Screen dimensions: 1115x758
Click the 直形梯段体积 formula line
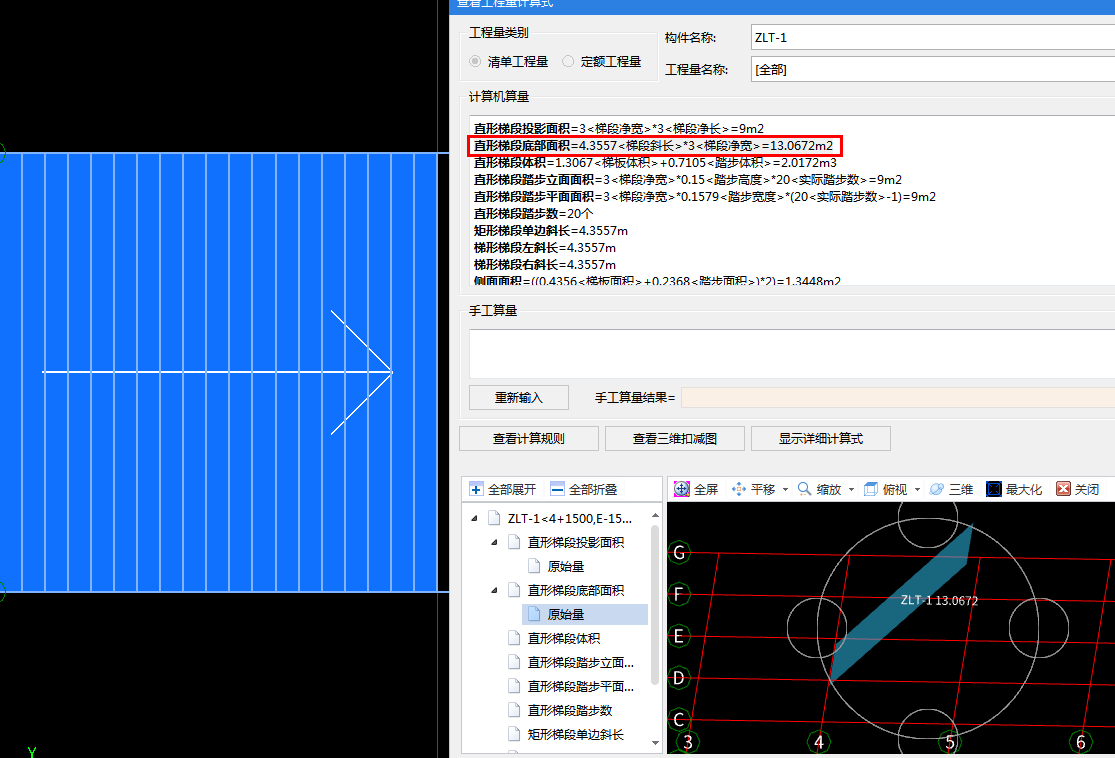(x=655, y=163)
